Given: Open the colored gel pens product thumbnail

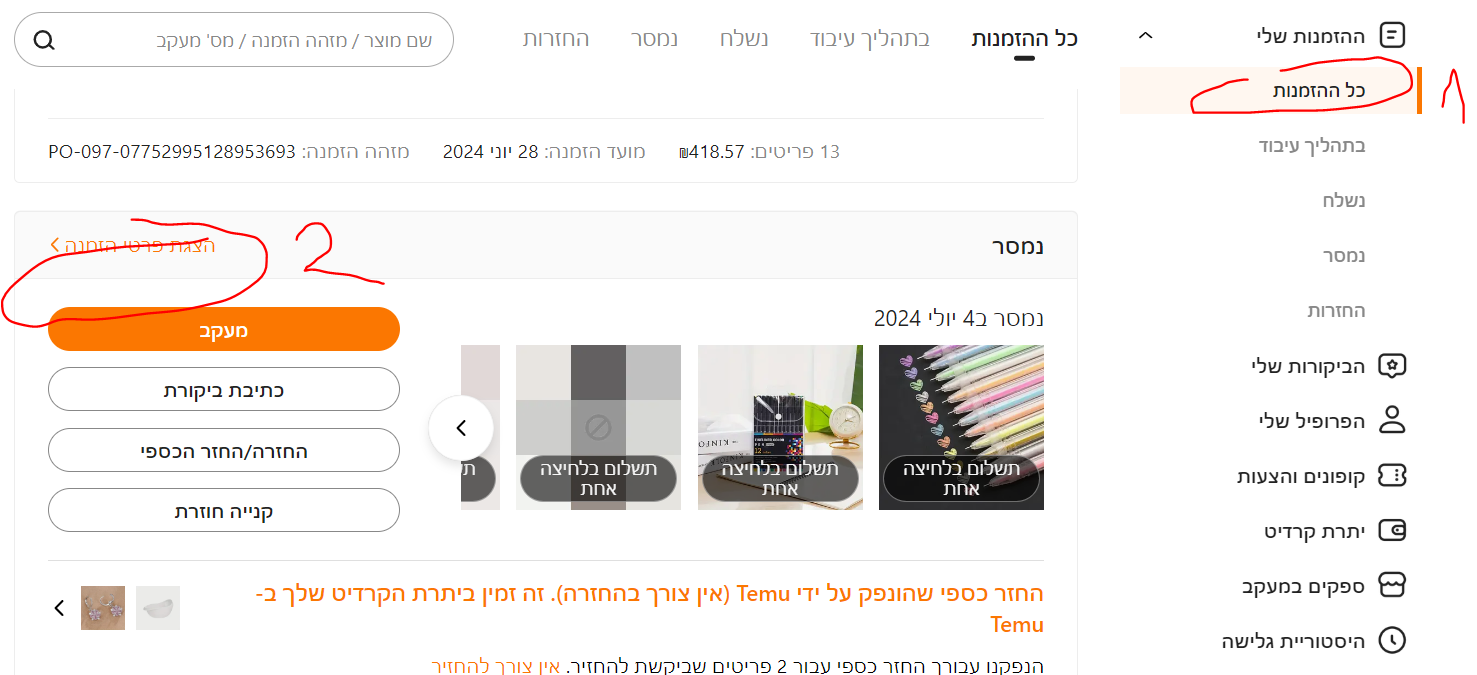Looking at the screenshot, I should point(961,427).
